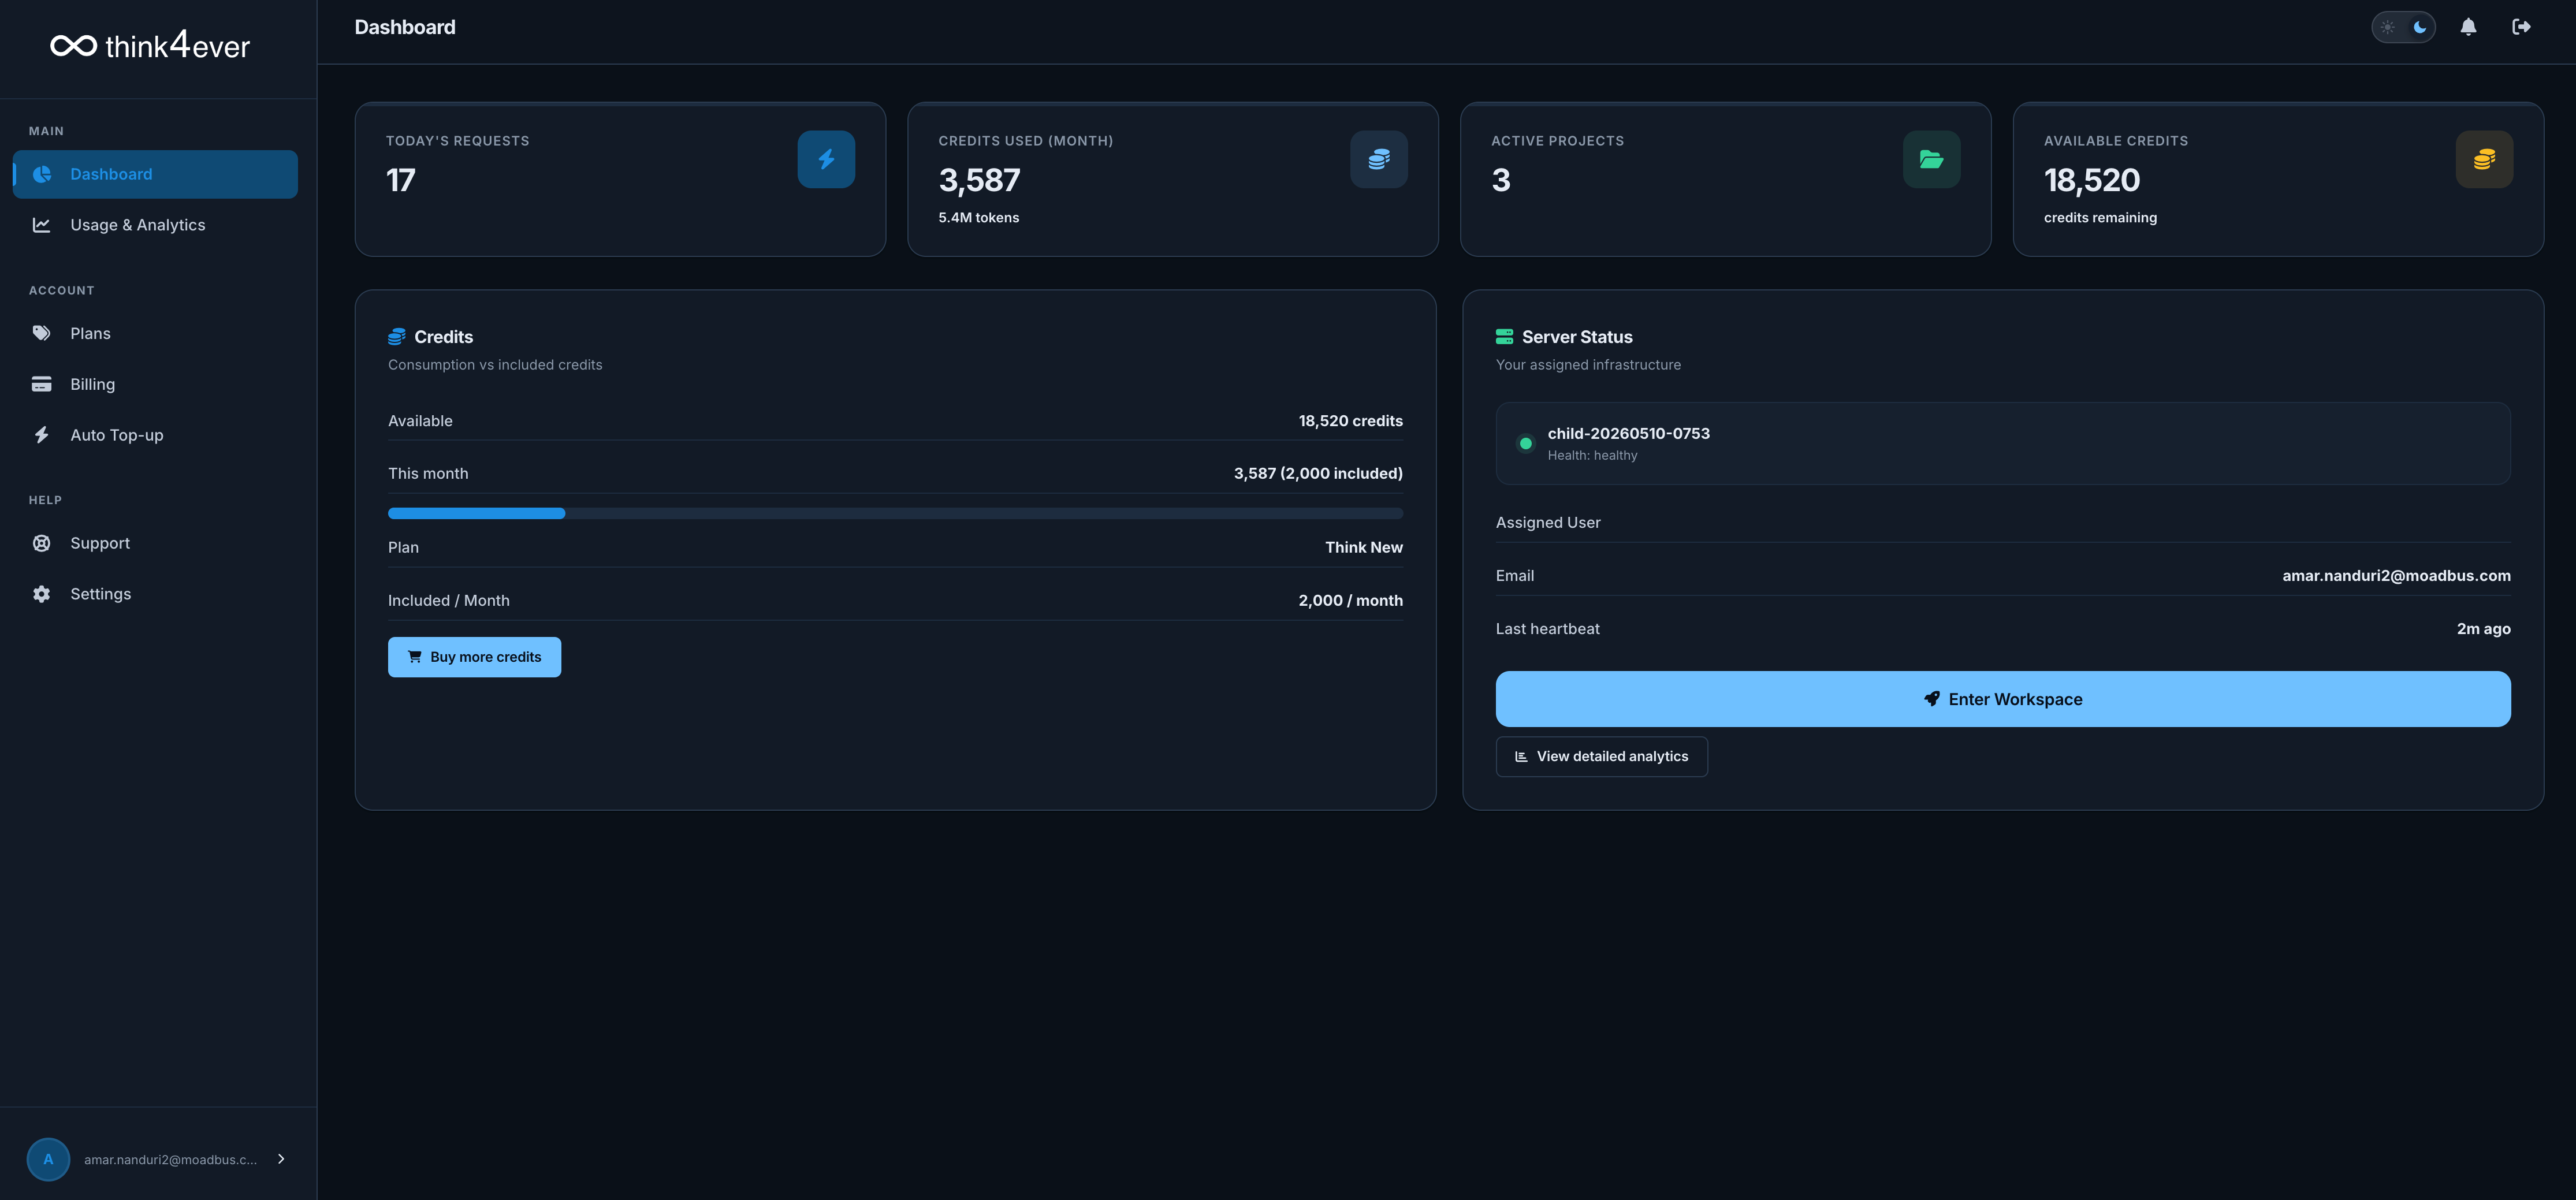The width and height of the screenshot is (2576, 1200).
Task: Click the green health status indicator
Action: tap(1525, 443)
